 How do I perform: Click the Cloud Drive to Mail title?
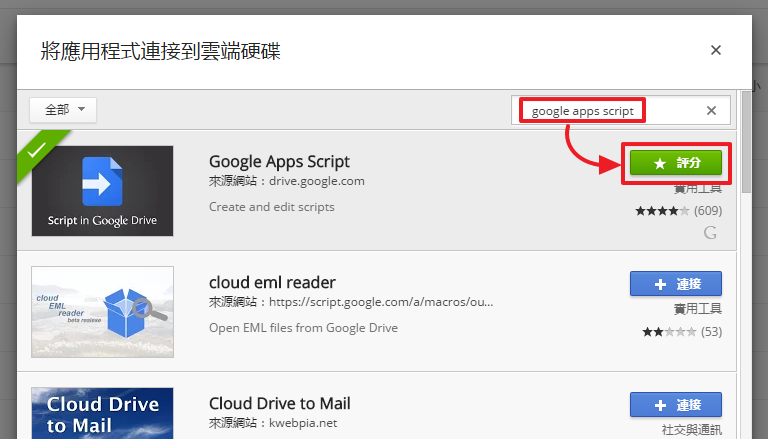click(279, 404)
